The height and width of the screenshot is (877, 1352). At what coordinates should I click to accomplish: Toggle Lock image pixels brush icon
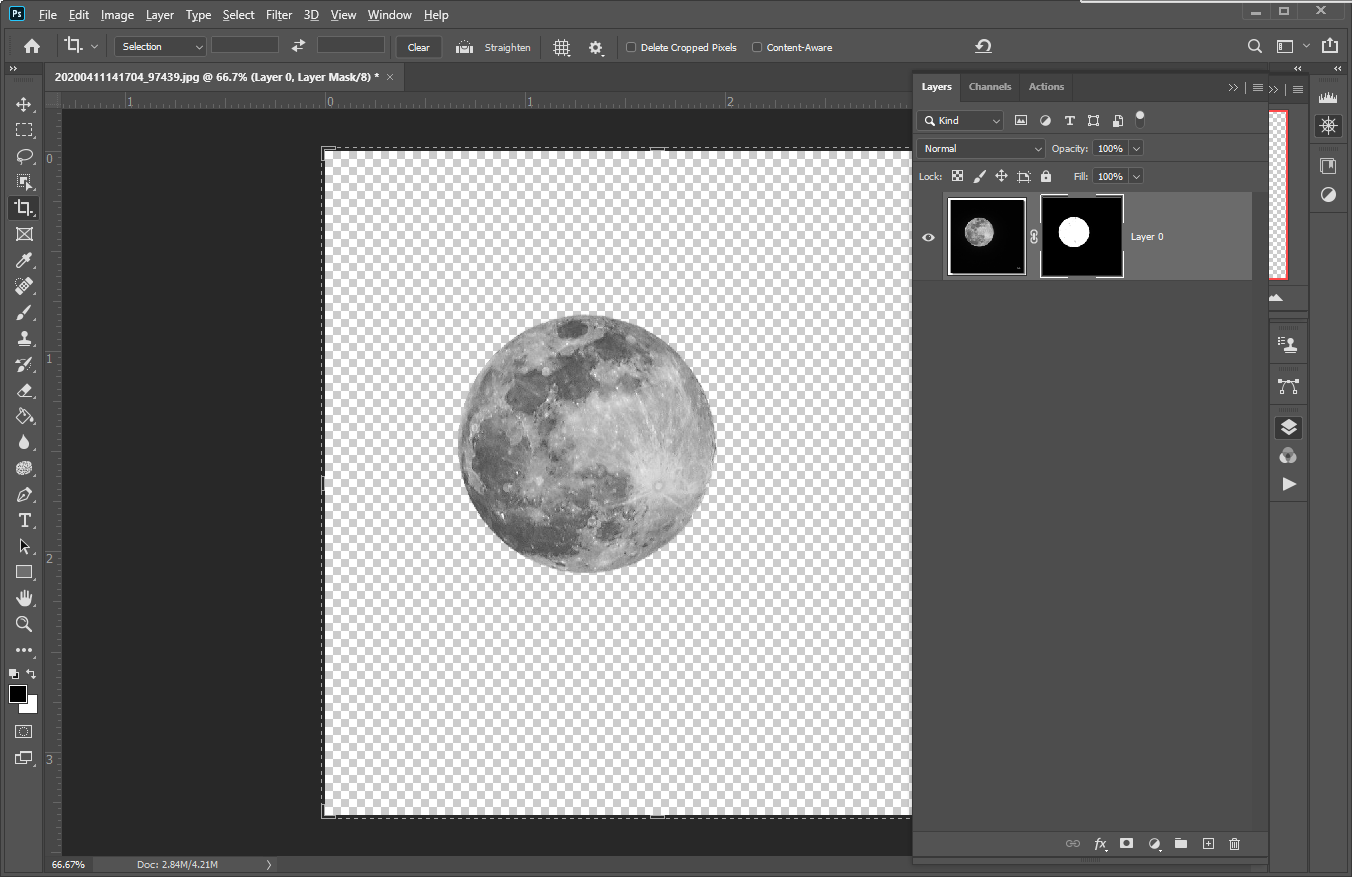979,176
